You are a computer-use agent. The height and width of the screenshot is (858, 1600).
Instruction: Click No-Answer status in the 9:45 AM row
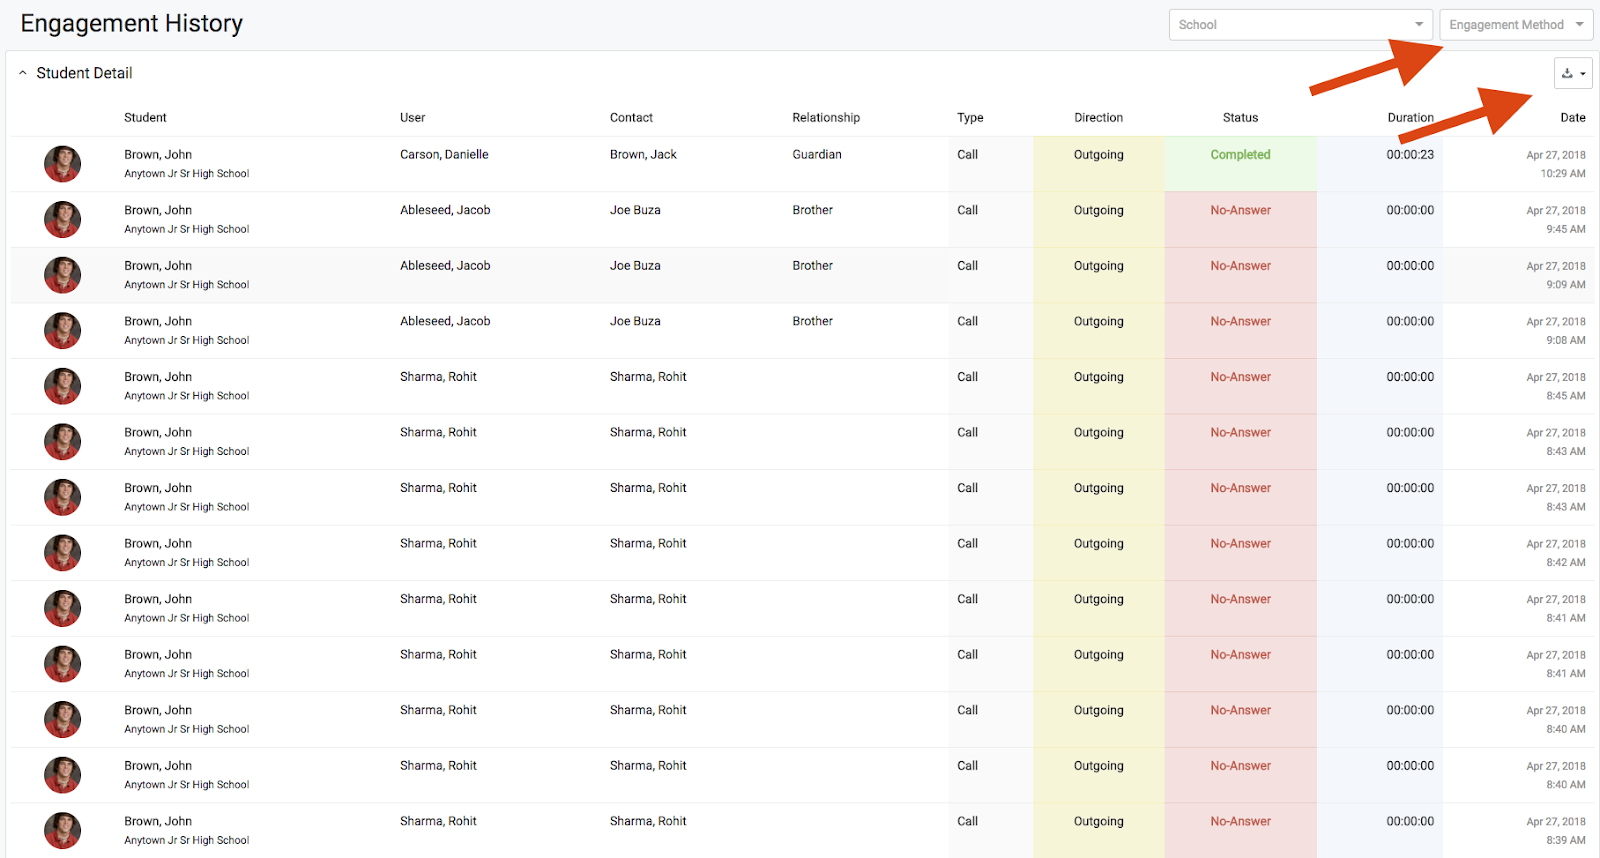tap(1240, 210)
